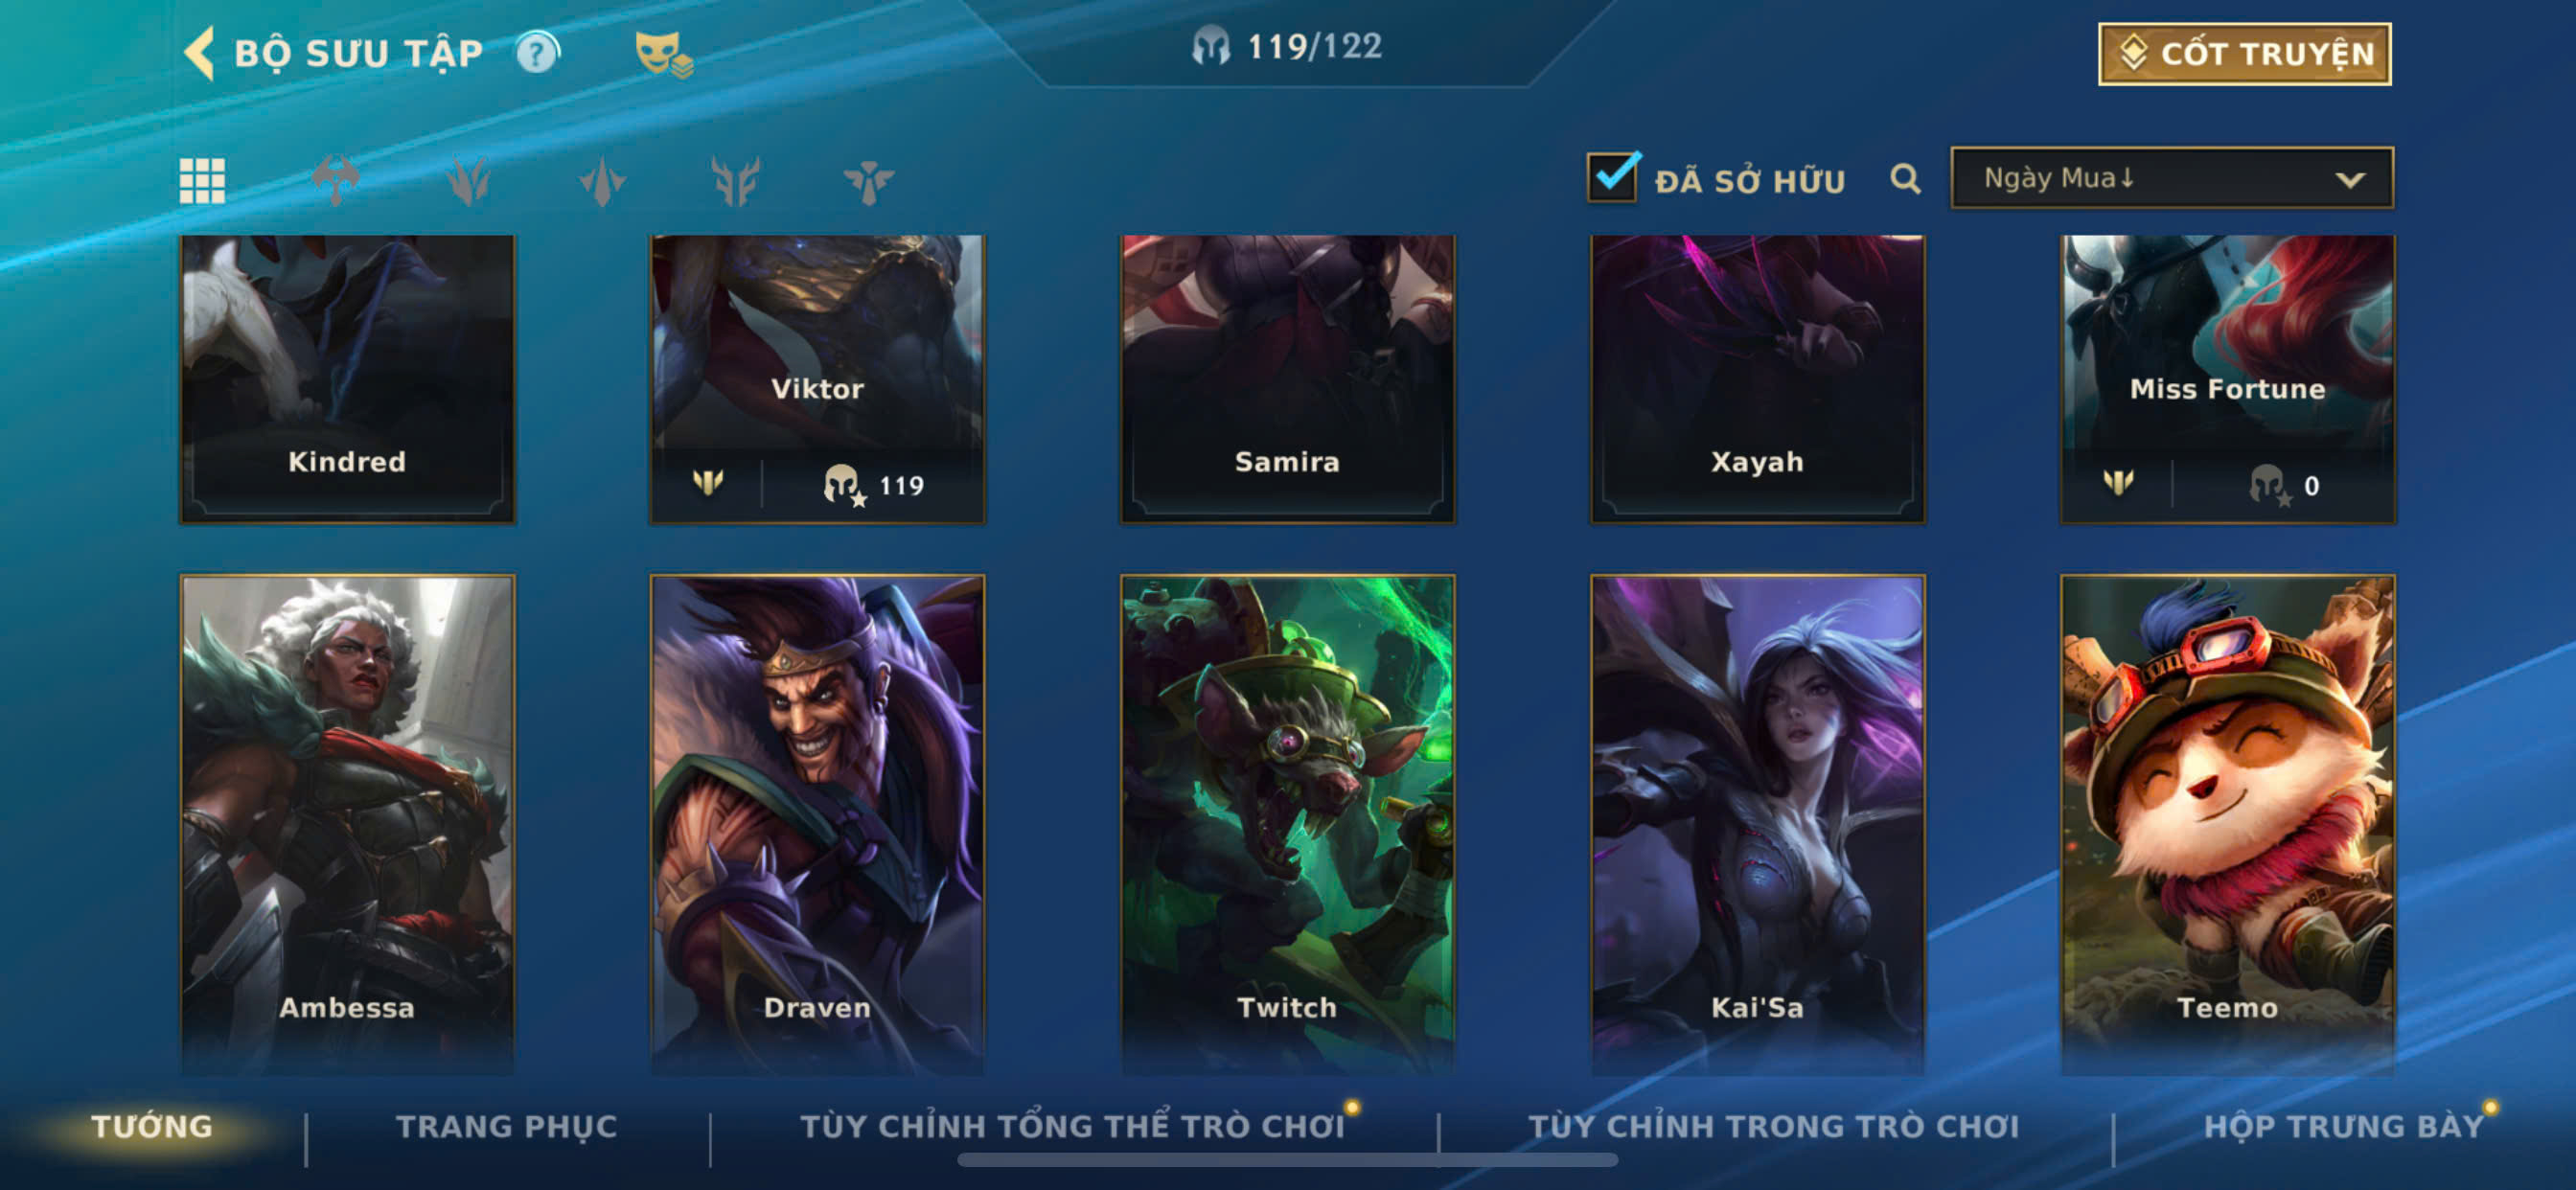Switch to the Trang Phục tab
2576x1190 pixels.
click(507, 1126)
